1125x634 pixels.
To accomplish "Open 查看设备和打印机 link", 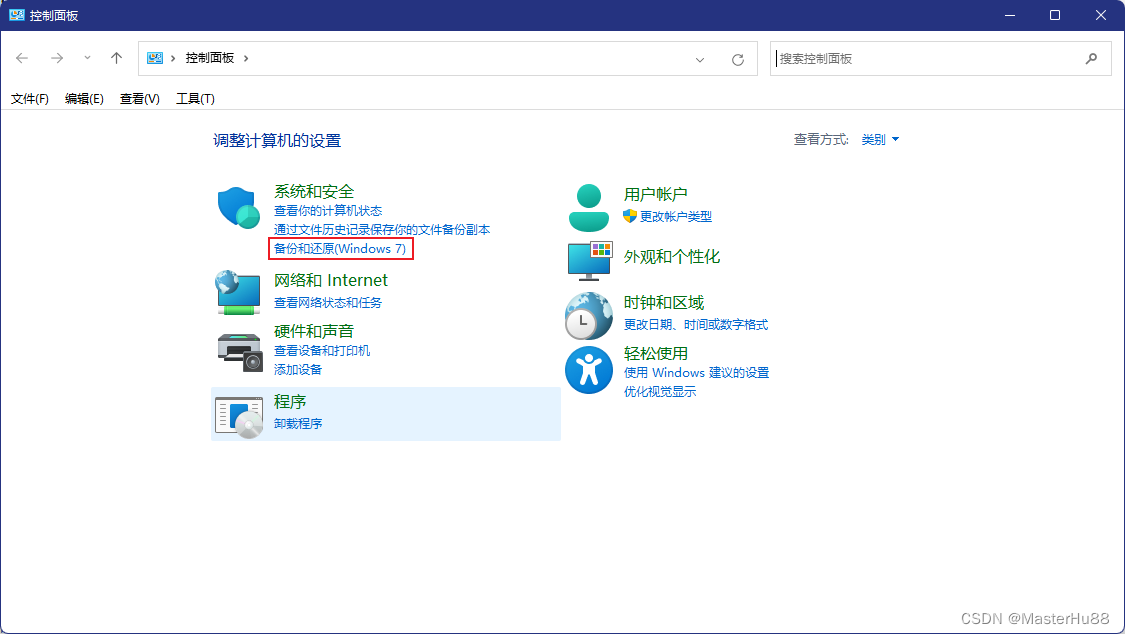I will coord(321,350).
